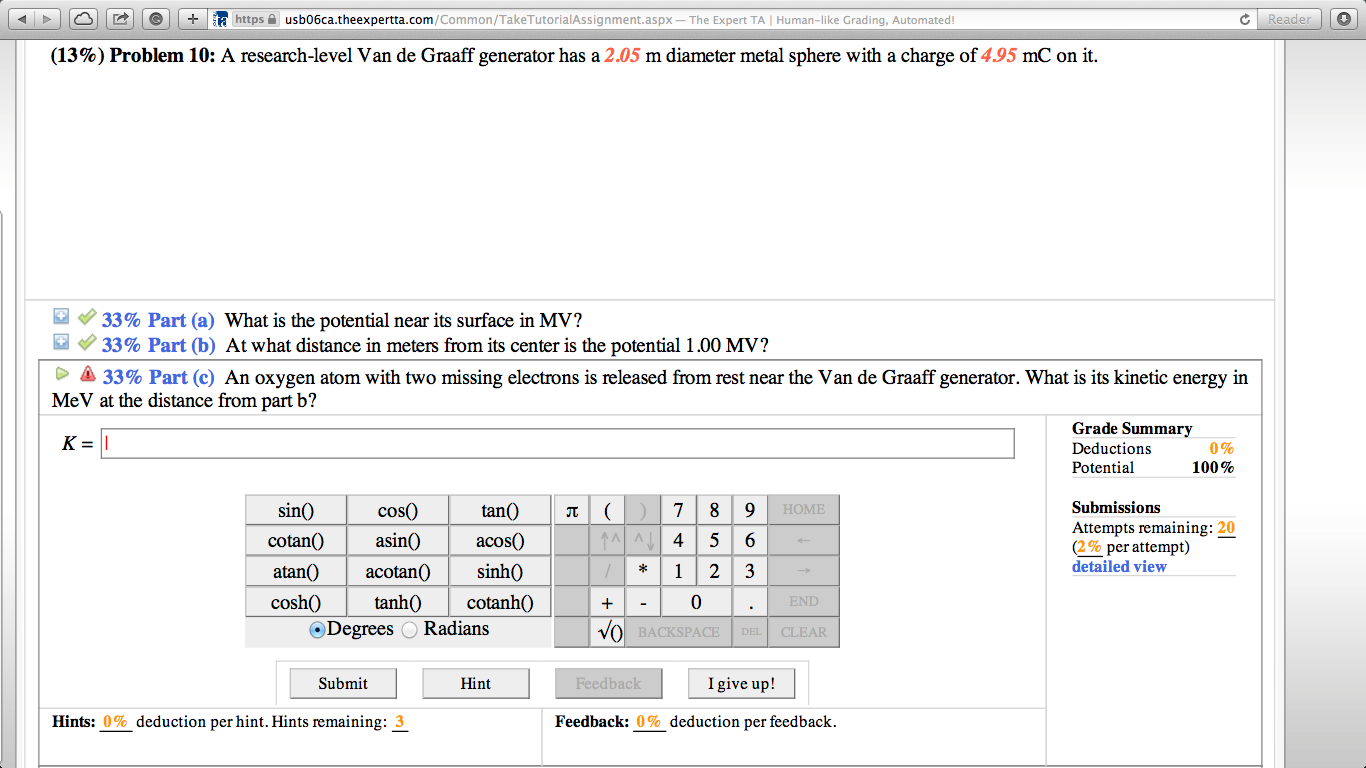Select the Radians radio button
Viewport: 1366px width, 768px height.
point(409,630)
